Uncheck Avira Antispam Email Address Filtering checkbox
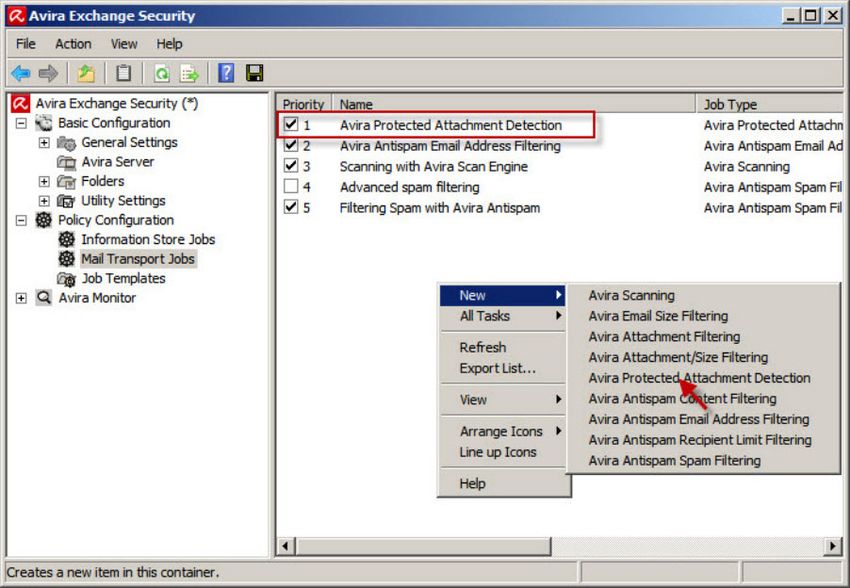Screen dimensions: 850x588 pyautogui.click(x=291, y=145)
